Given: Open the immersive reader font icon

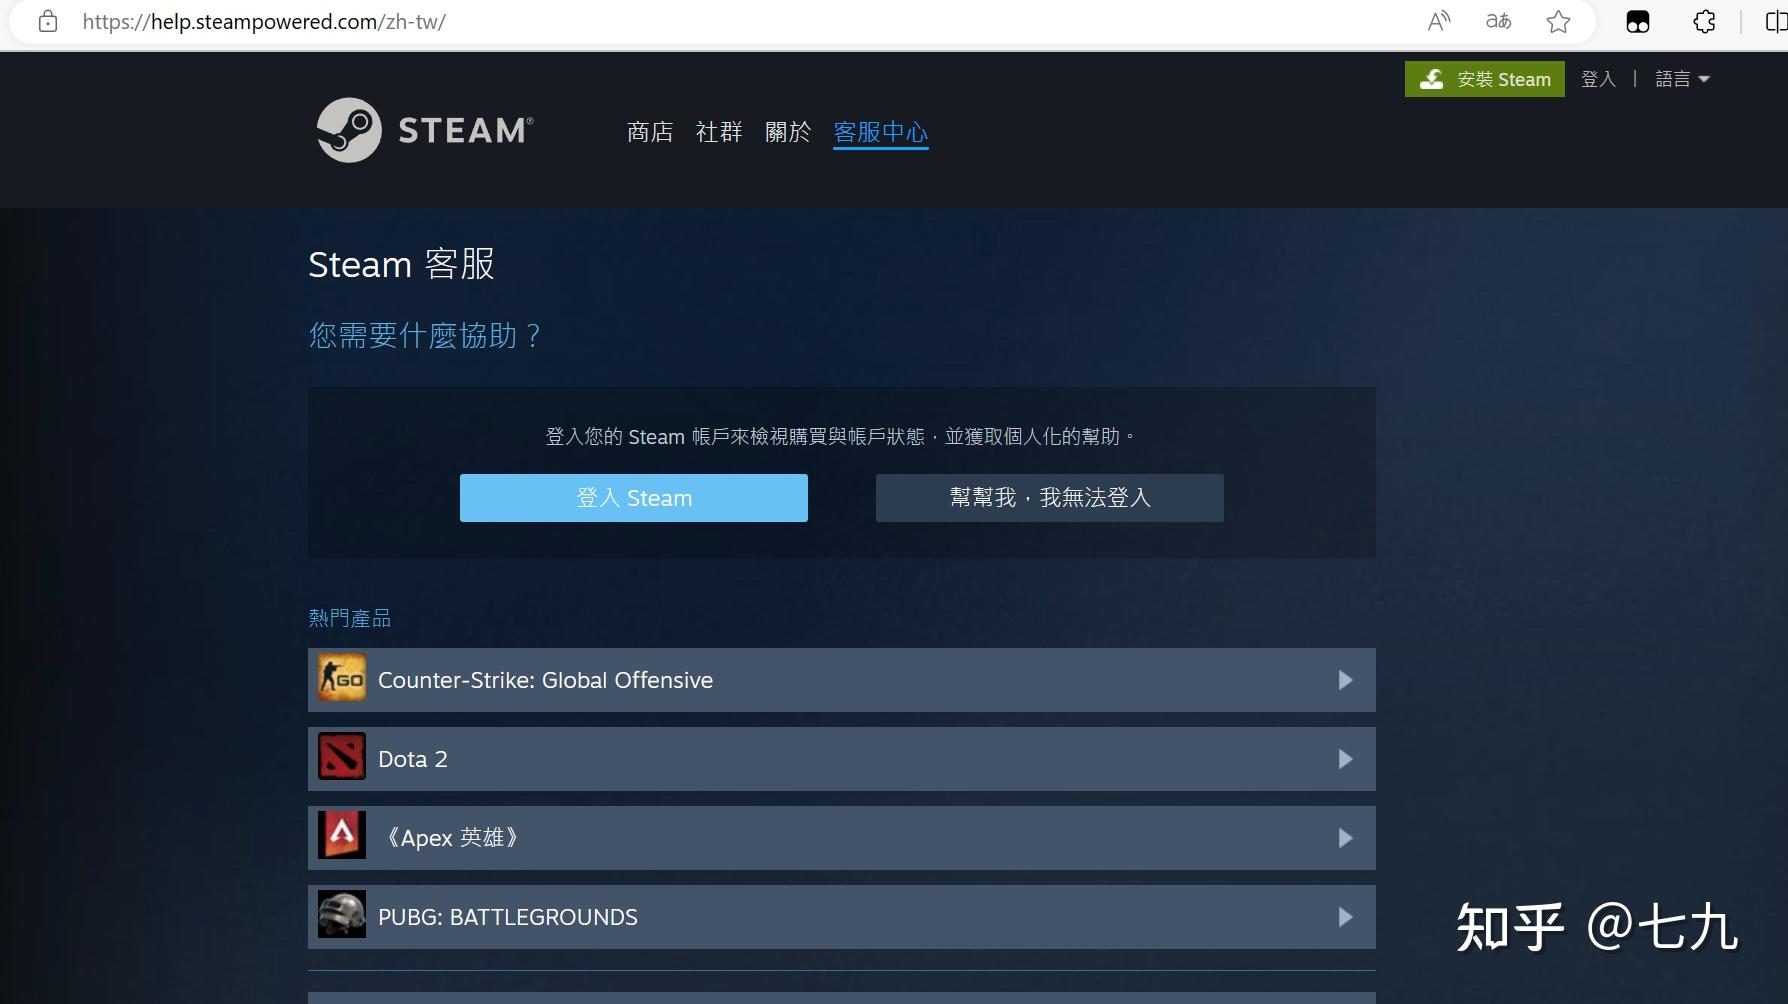Looking at the screenshot, I should click(x=1498, y=21).
